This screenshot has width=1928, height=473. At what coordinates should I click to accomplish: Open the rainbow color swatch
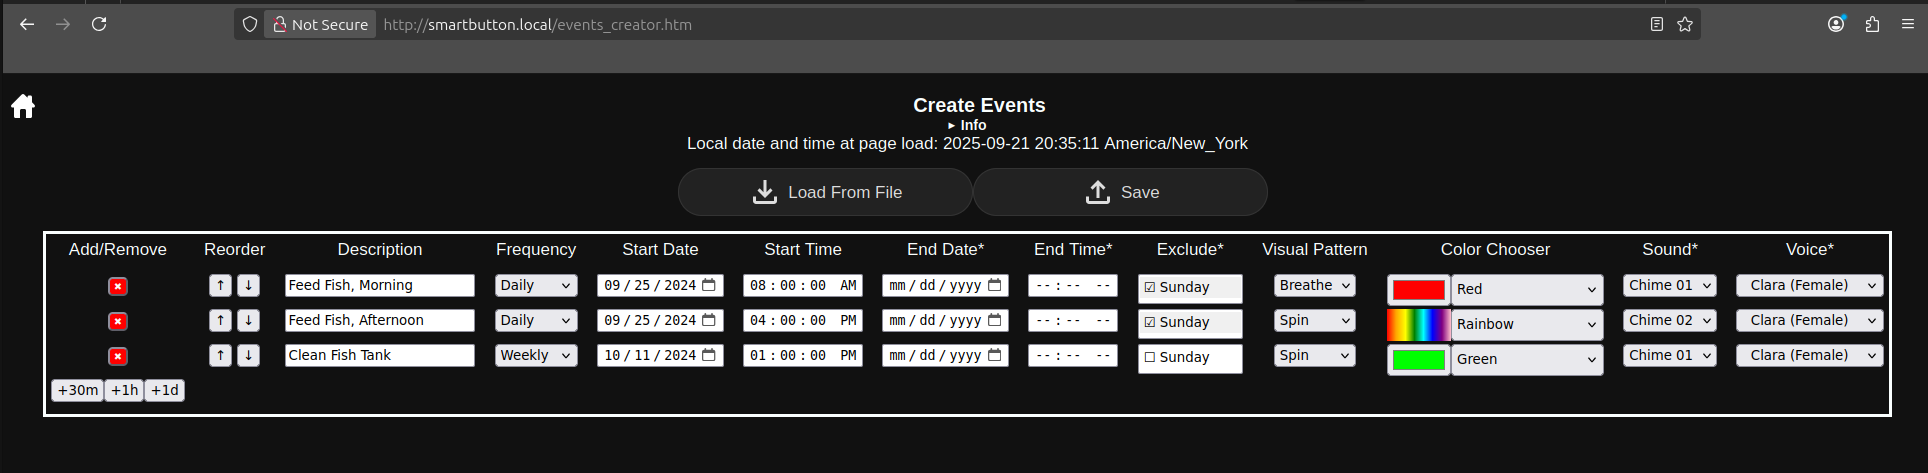coord(1419,325)
